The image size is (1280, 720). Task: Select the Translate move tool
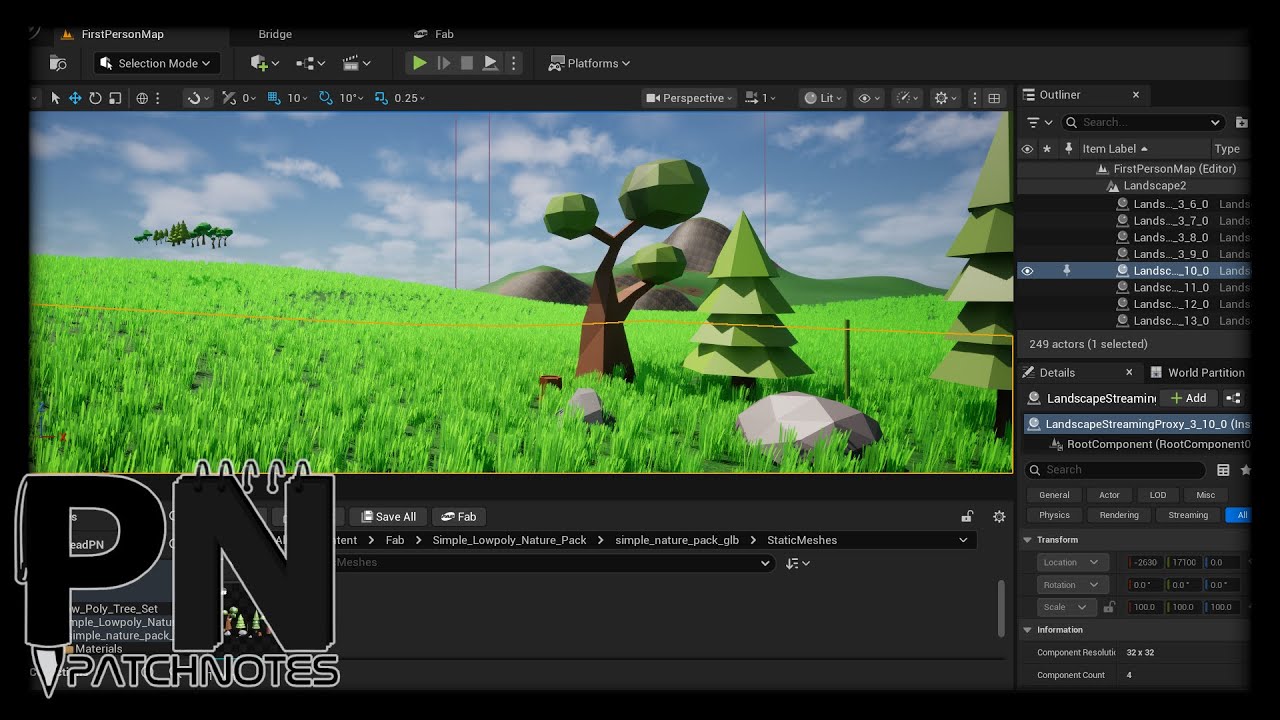pos(75,98)
